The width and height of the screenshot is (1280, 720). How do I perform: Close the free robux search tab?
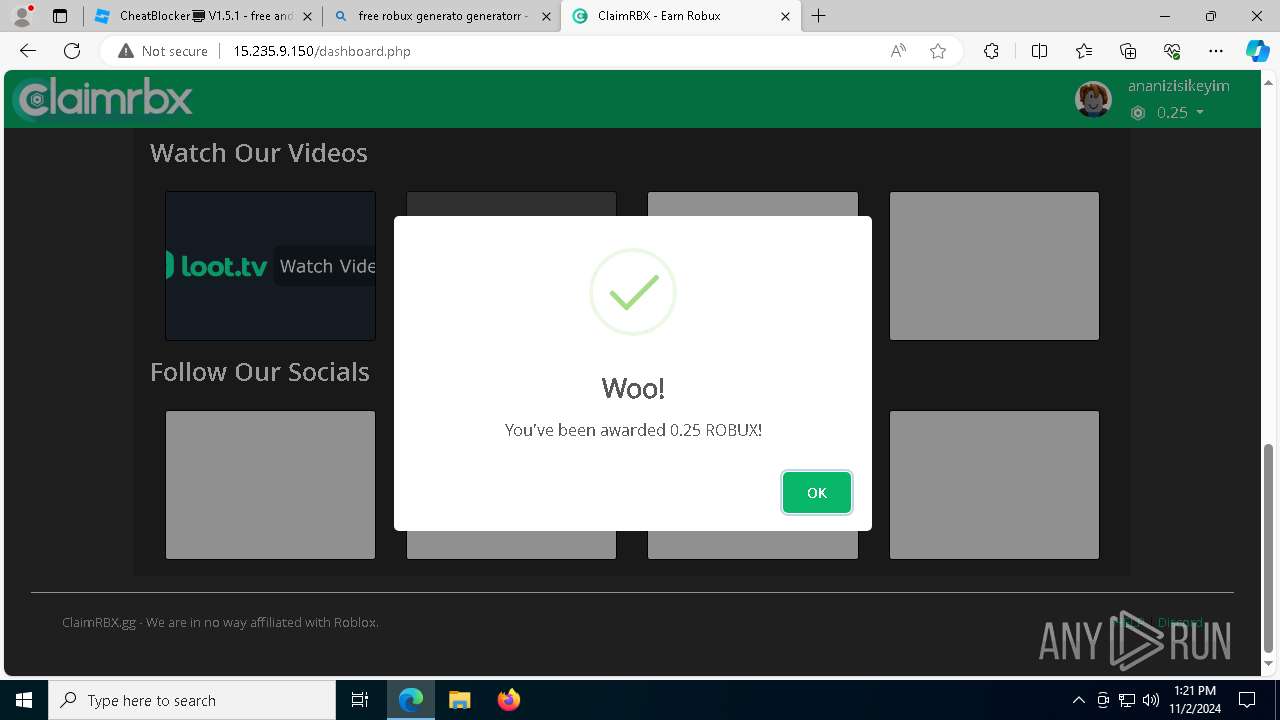click(546, 16)
